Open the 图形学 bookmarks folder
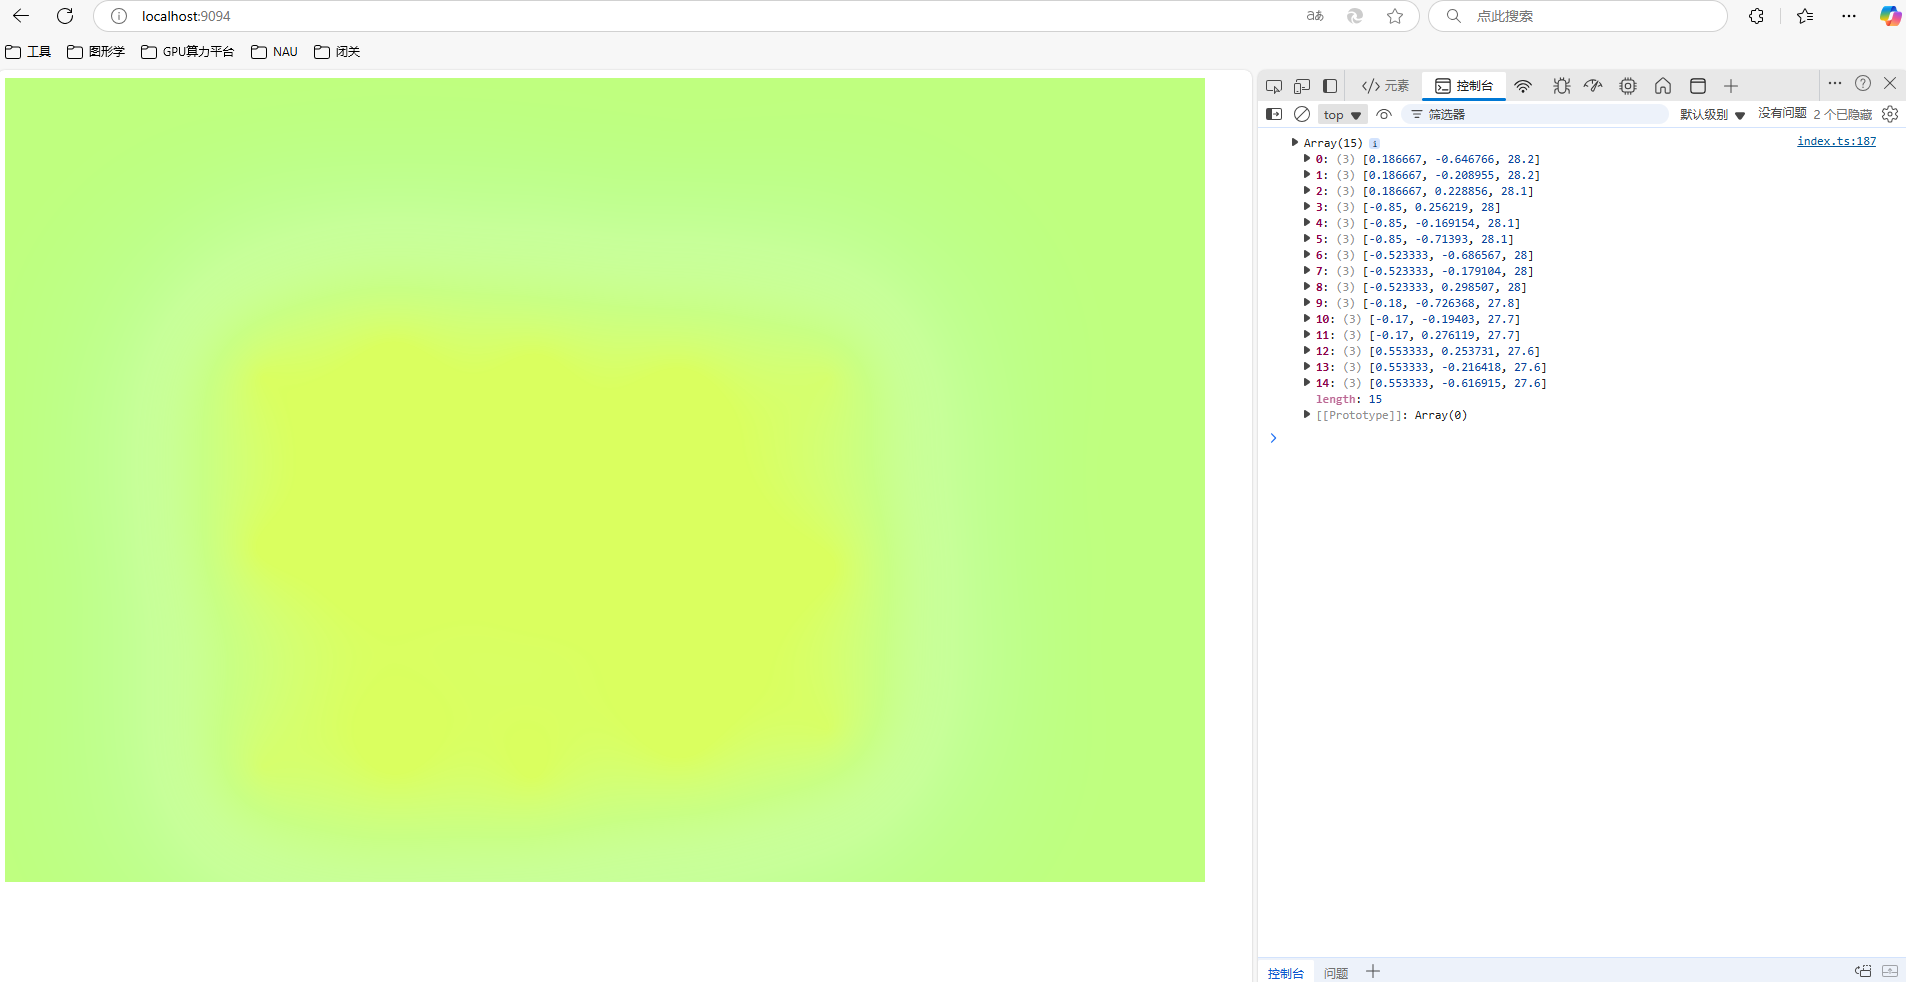The image size is (1906, 982). pyautogui.click(x=96, y=52)
